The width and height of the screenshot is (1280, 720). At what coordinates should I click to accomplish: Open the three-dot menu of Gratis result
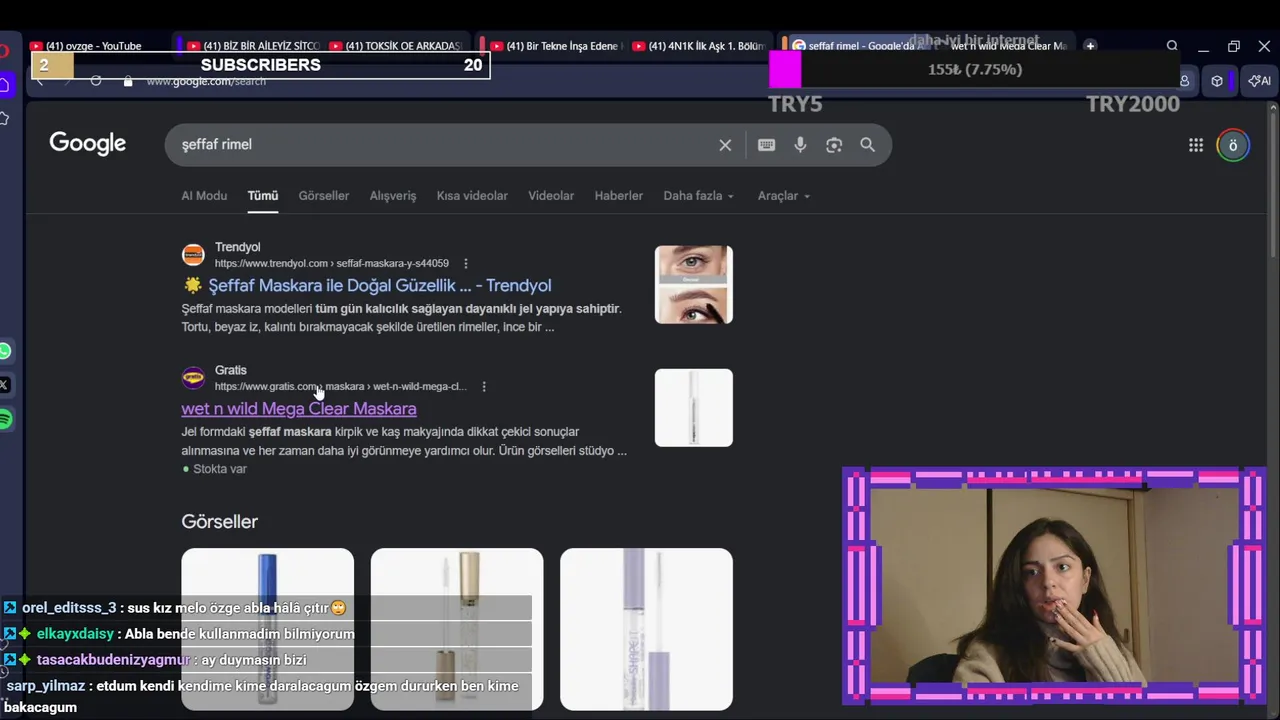click(x=484, y=387)
